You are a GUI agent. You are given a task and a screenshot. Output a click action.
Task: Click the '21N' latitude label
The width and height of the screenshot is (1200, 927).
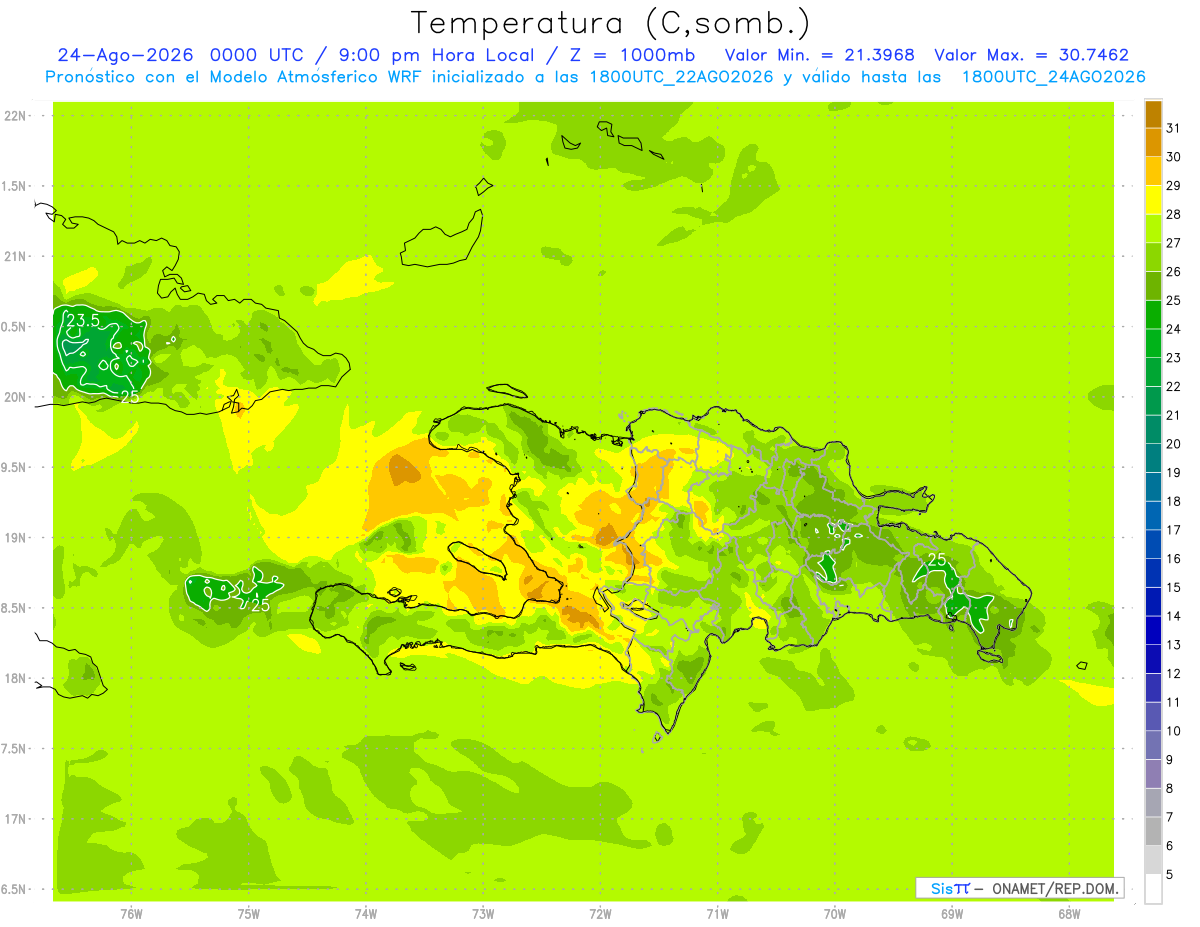(16, 256)
